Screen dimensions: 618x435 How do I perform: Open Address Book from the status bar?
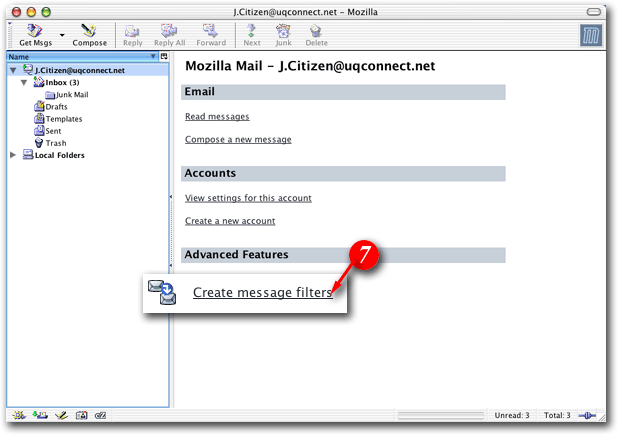82,415
